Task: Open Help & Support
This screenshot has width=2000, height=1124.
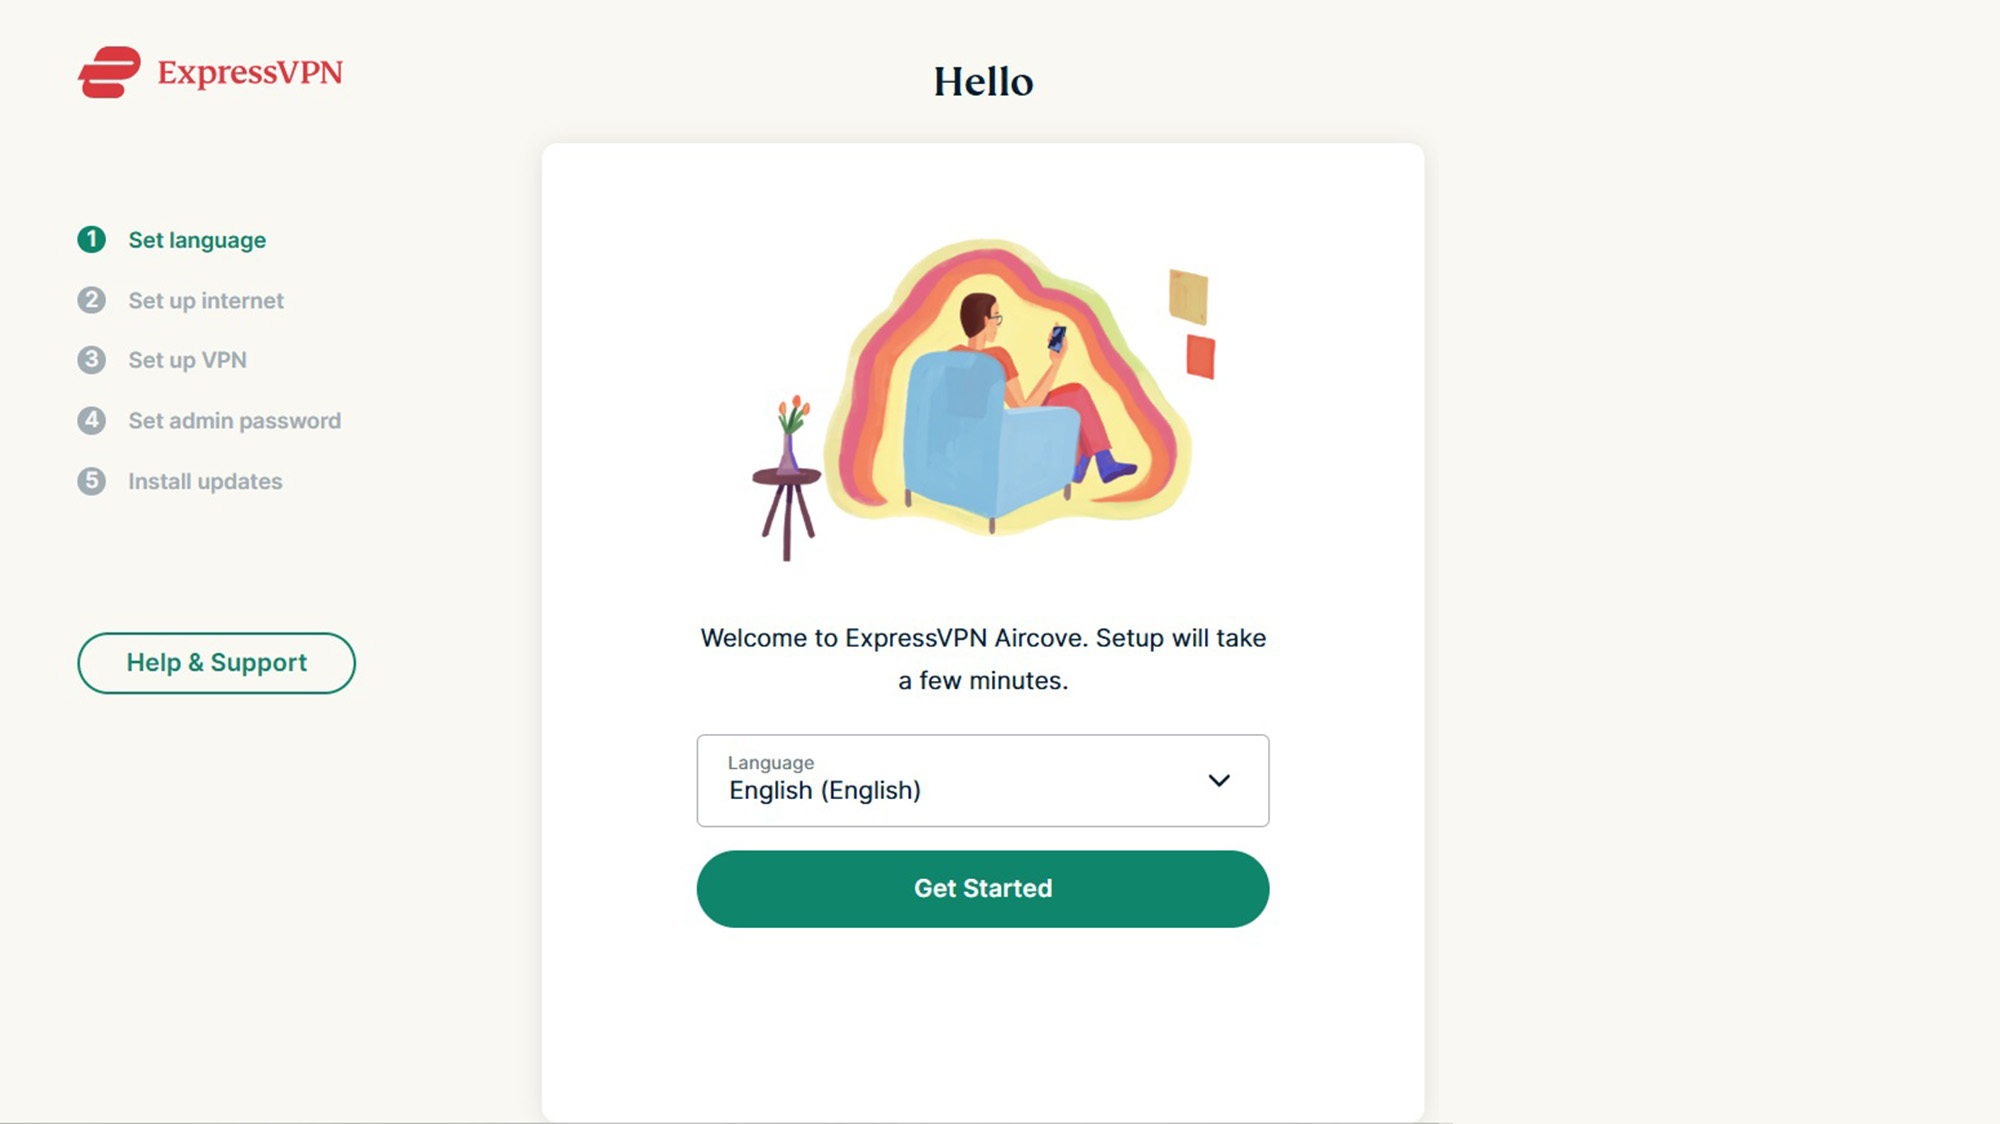Action: point(216,663)
